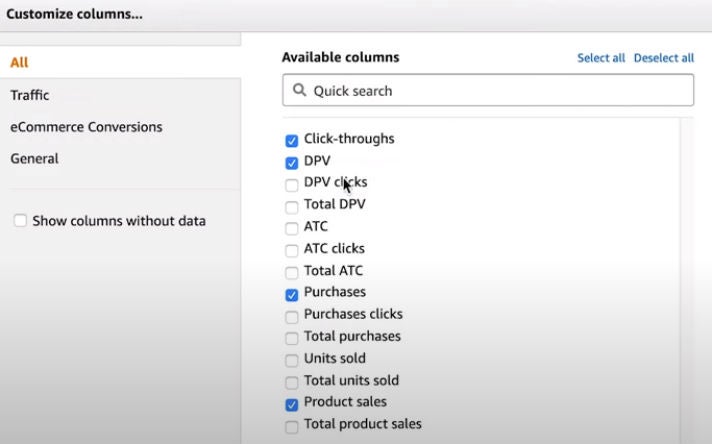Tick the Purchases clicks checkbox
The height and width of the screenshot is (444, 712).
point(292,316)
